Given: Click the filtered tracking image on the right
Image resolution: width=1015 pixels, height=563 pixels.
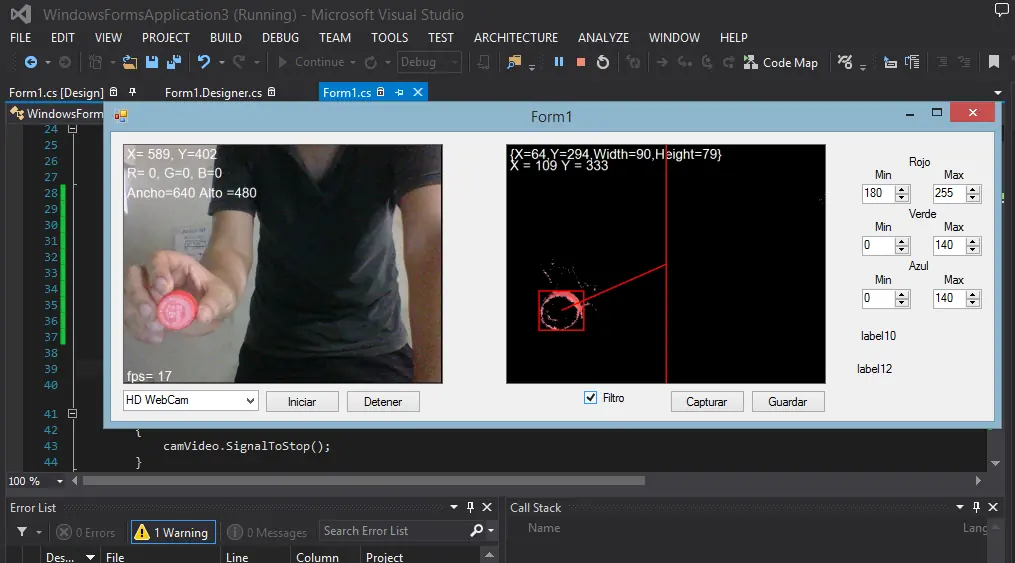Looking at the screenshot, I should (665, 264).
